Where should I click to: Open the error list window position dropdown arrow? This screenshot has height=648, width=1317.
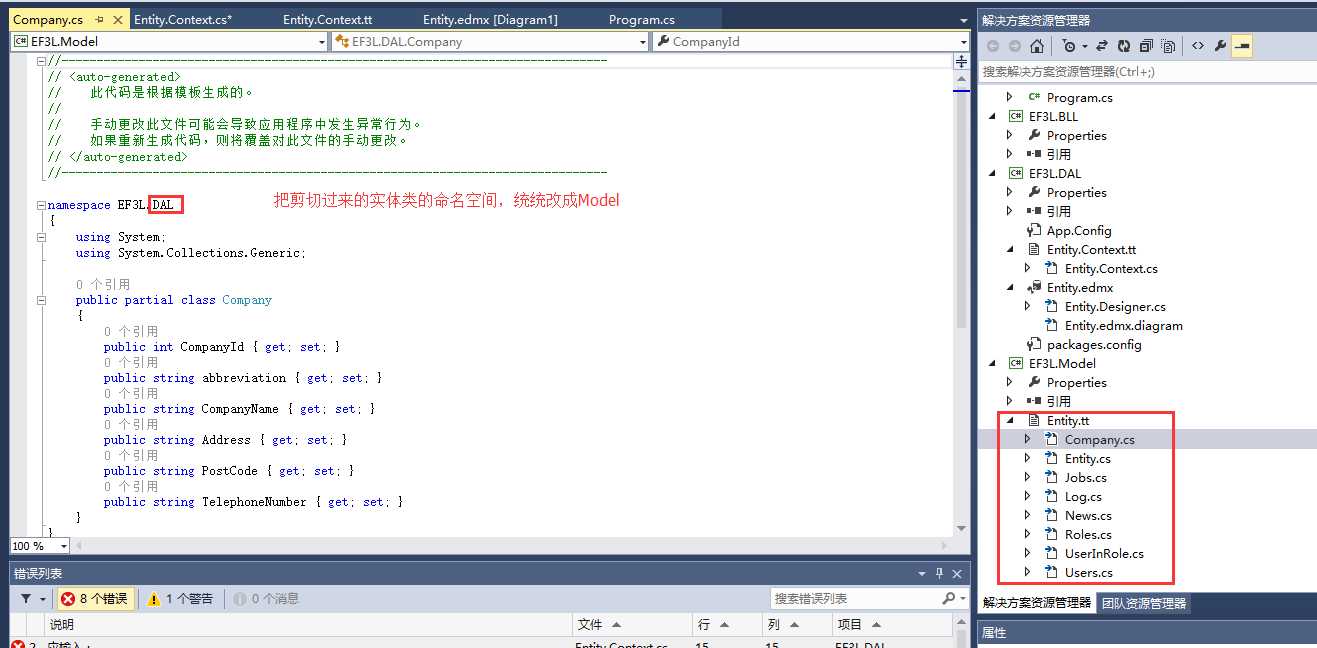[922, 573]
